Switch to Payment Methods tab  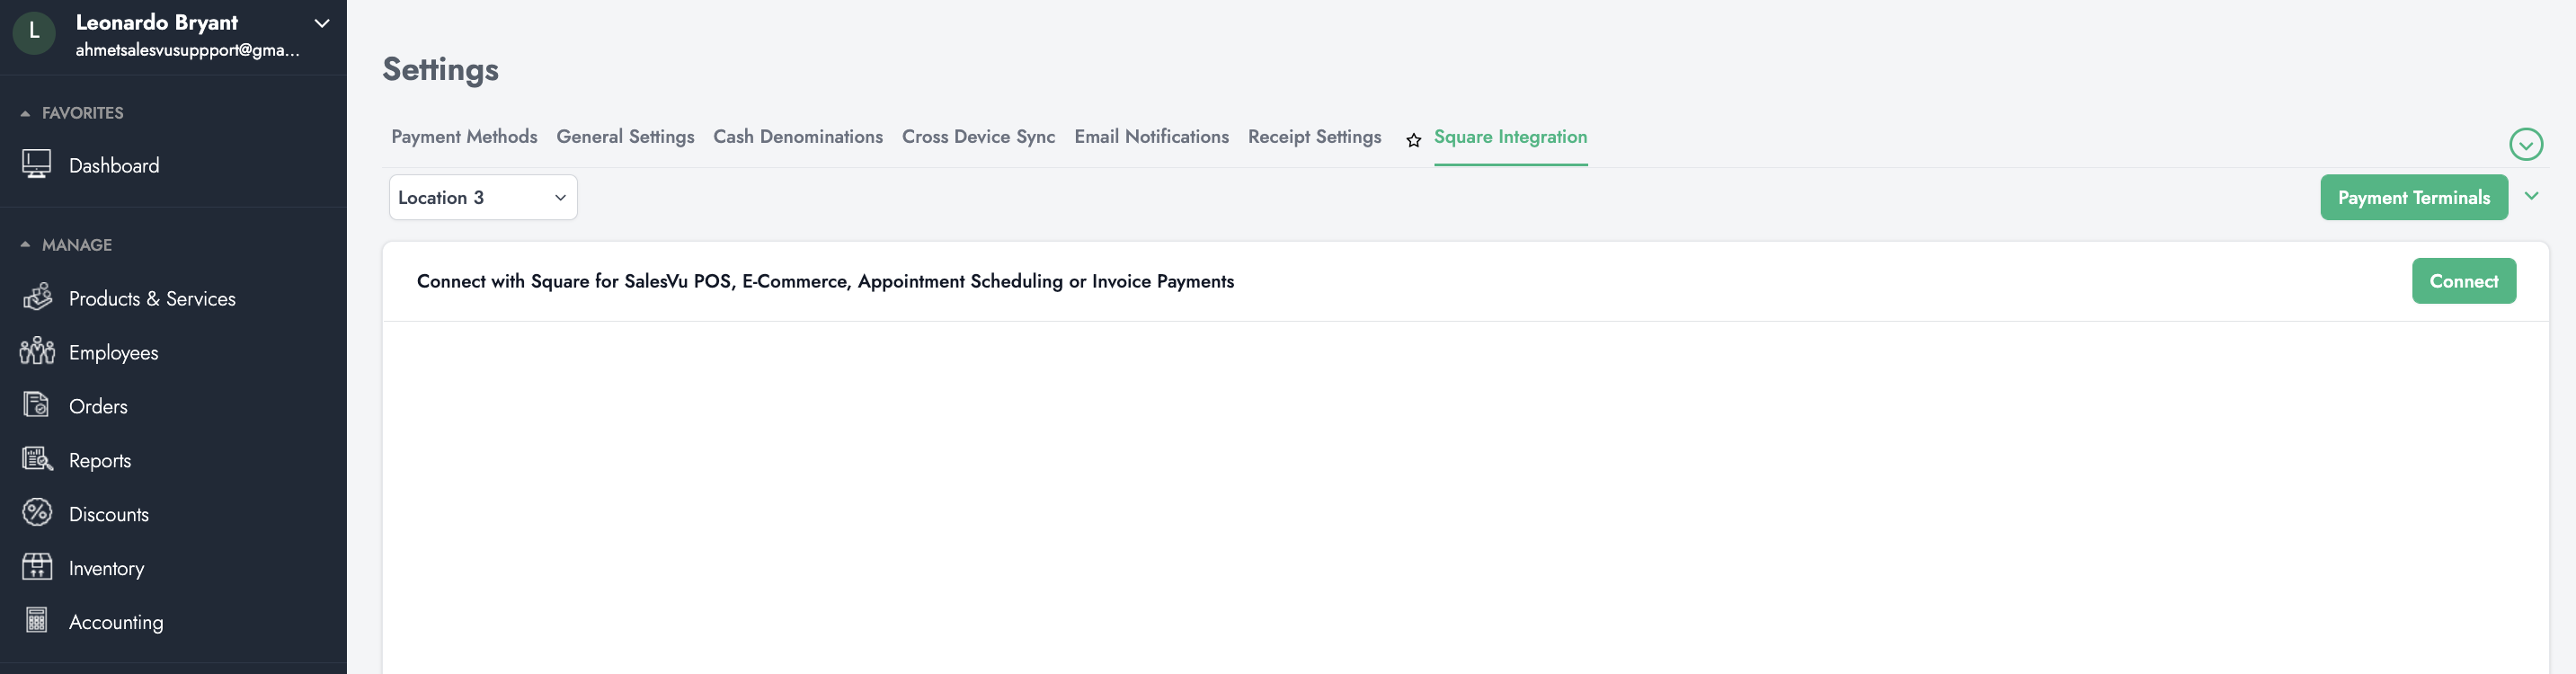pyautogui.click(x=464, y=137)
